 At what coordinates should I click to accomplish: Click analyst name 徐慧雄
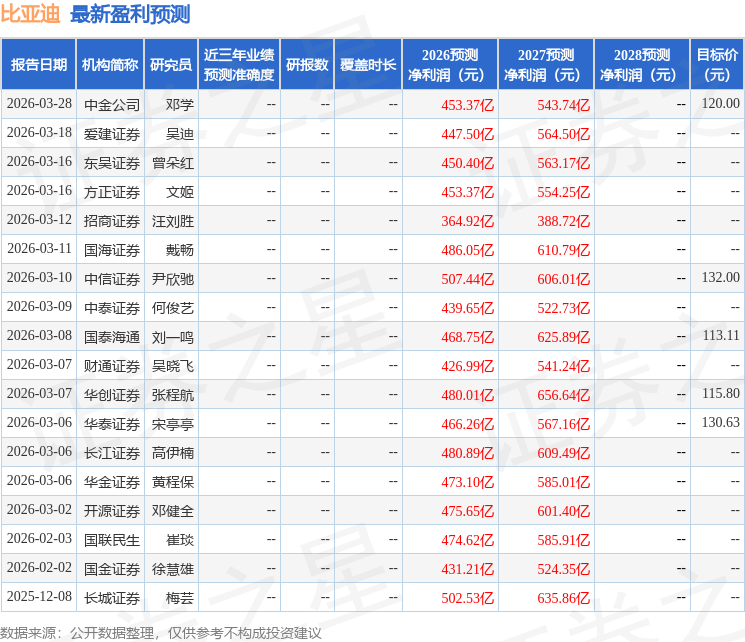(x=173, y=569)
